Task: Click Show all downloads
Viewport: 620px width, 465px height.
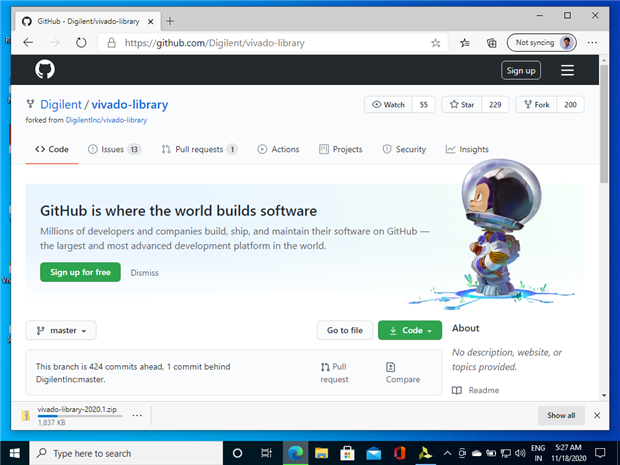Action: 561,415
